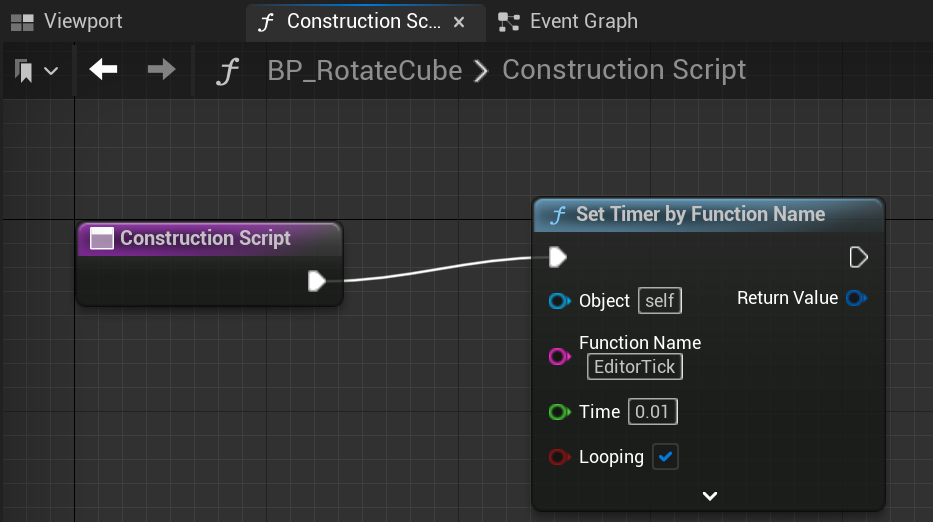
Task: Click the Return Value output pin
Action: point(855,298)
